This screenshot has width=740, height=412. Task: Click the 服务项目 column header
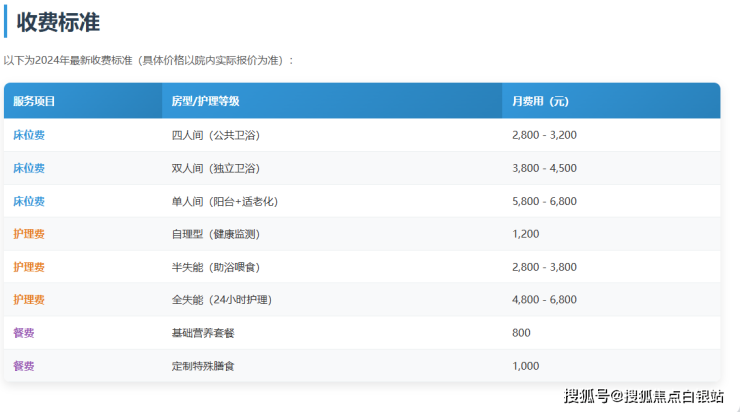click(x=34, y=102)
